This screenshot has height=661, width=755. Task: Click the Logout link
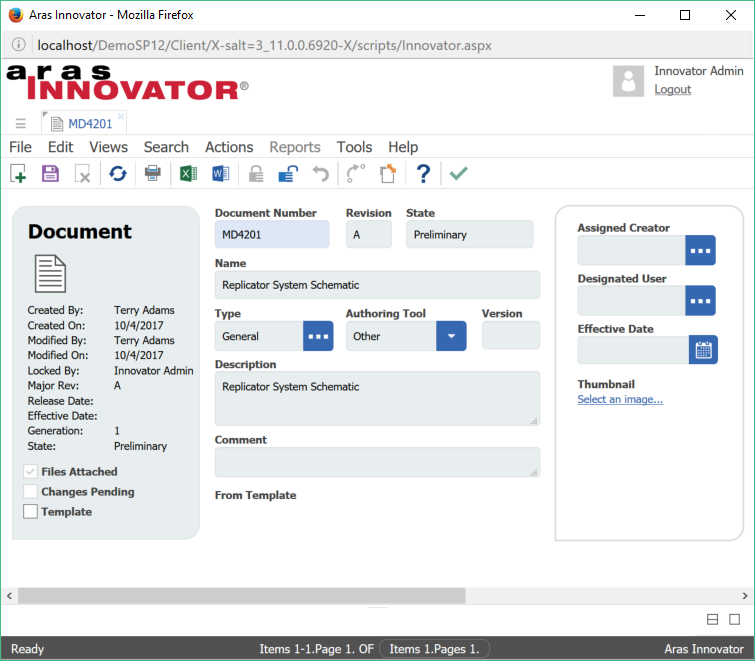[672, 90]
